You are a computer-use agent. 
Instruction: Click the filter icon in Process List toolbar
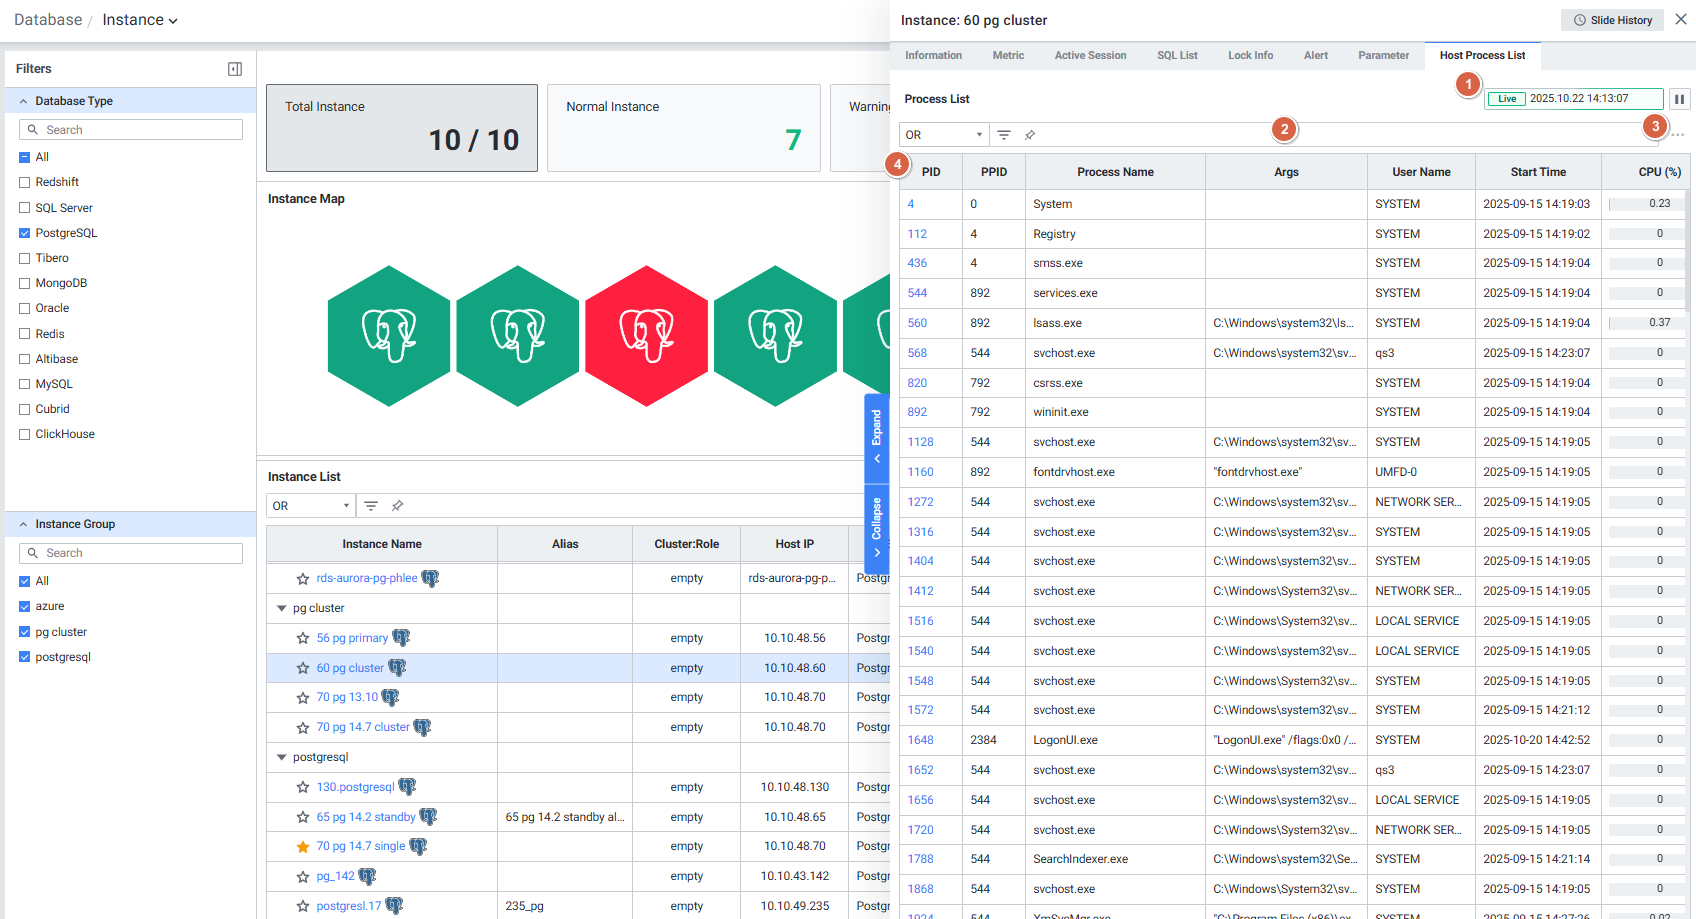coord(1004,135)
